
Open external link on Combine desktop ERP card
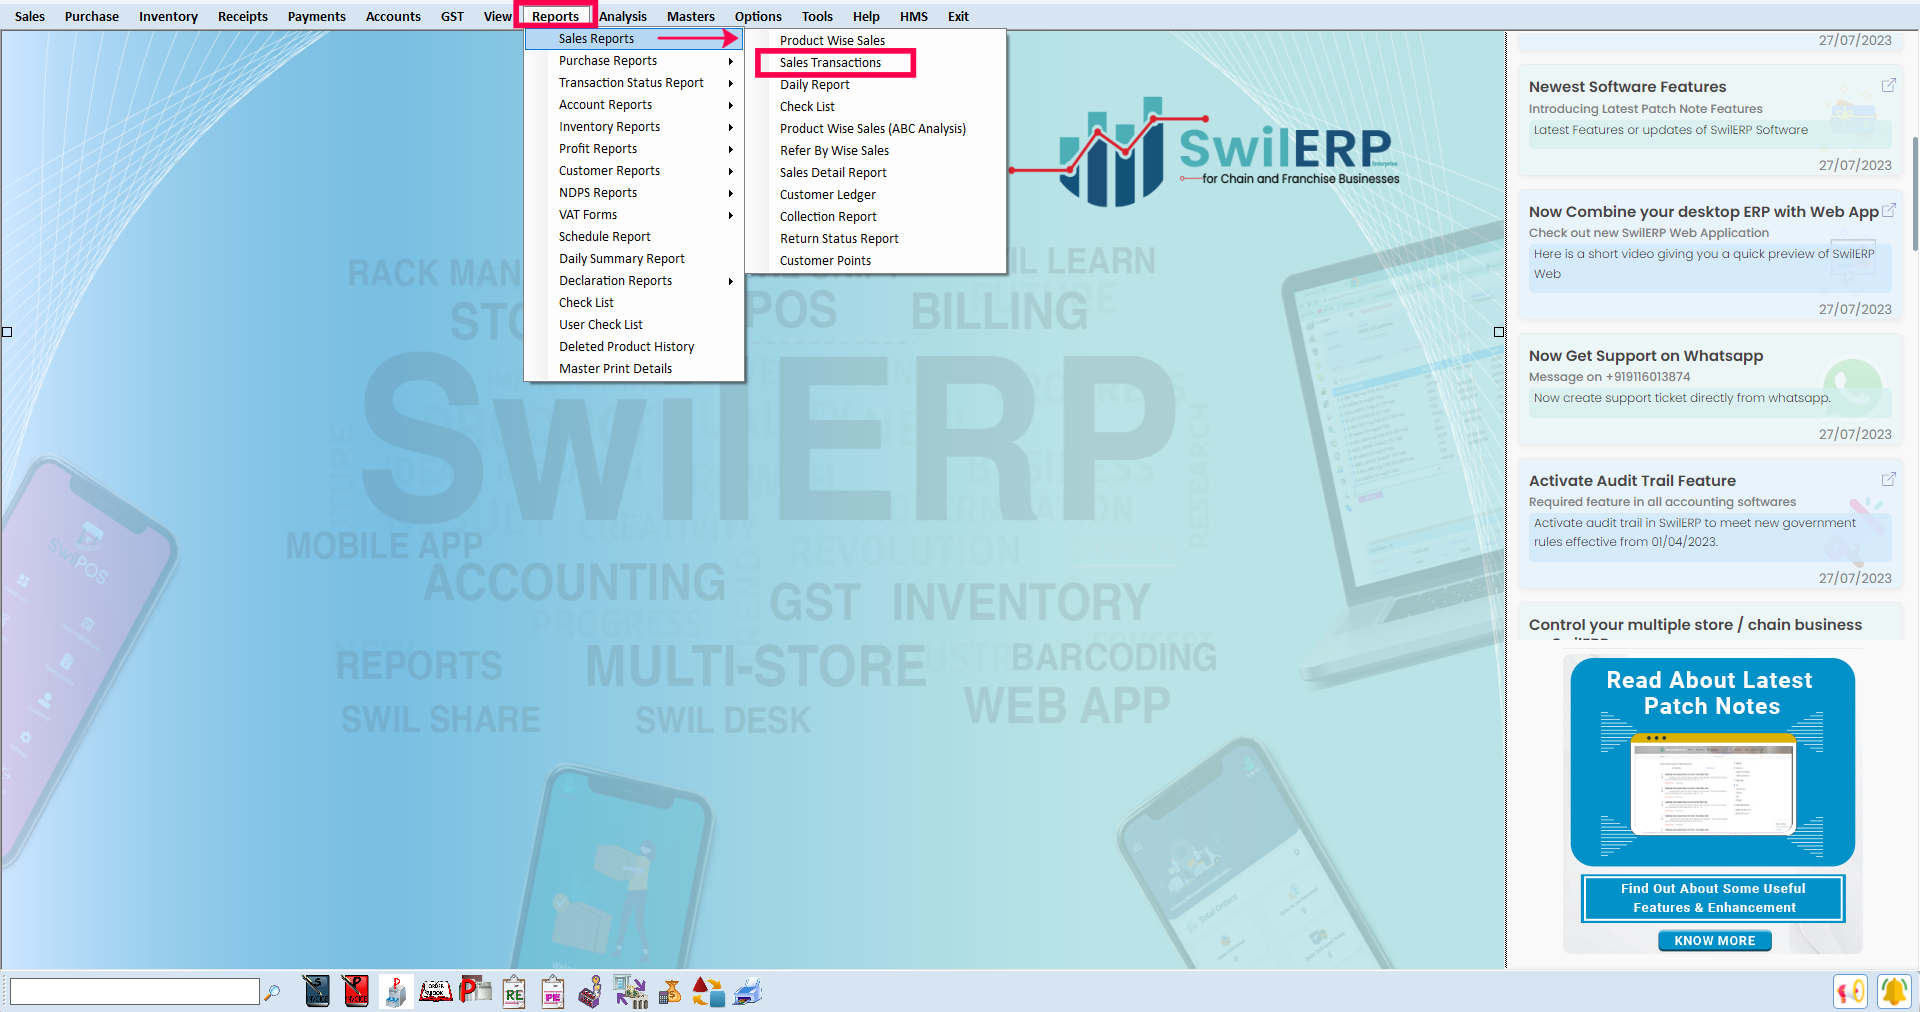[1888, 211]
